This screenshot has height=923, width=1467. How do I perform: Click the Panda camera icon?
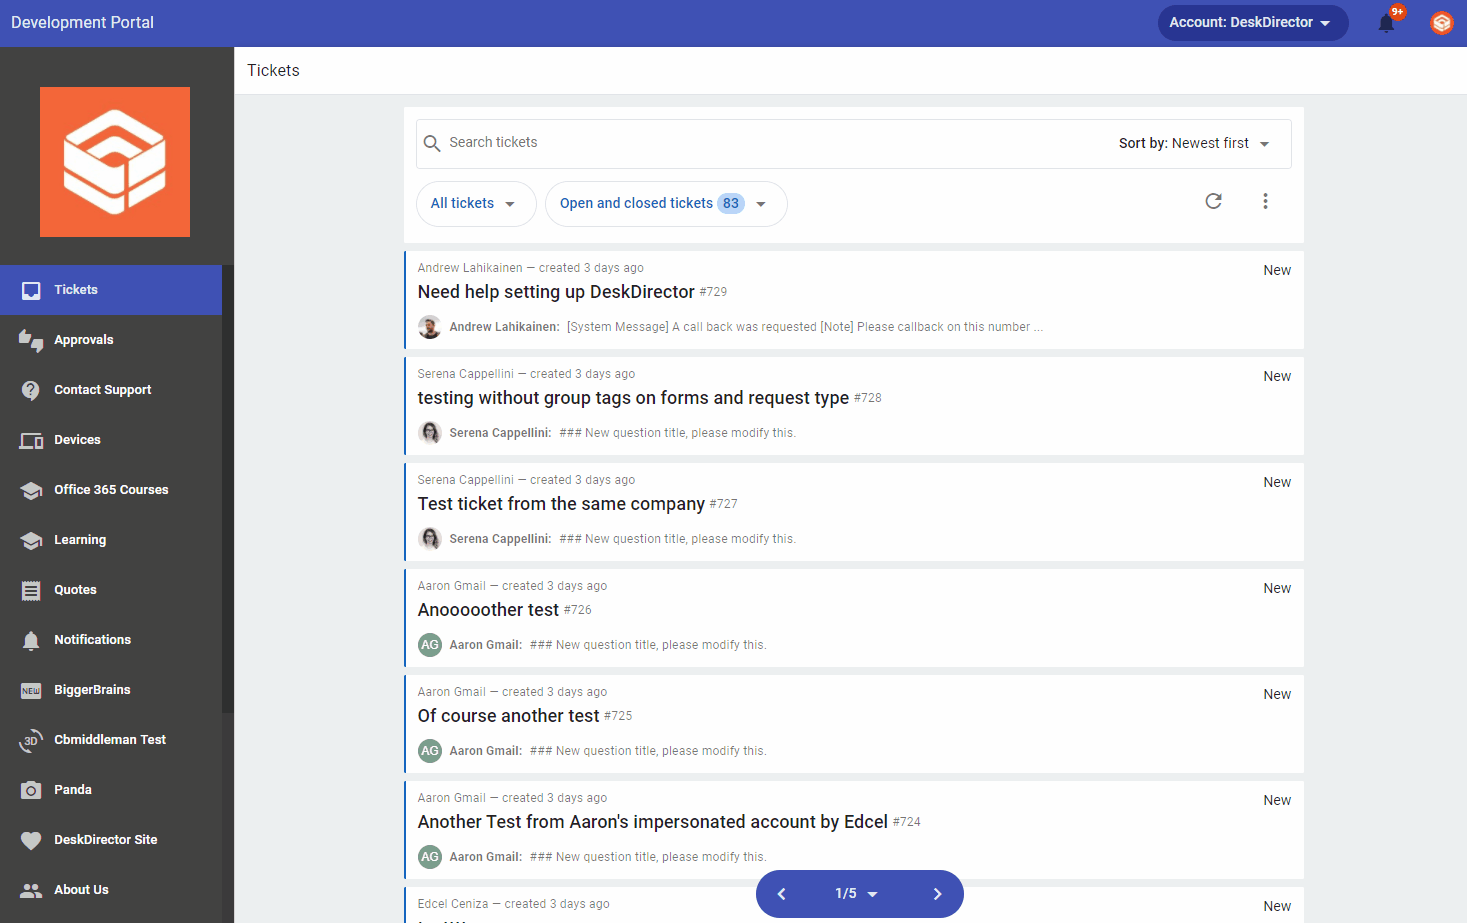coord(31,790)
